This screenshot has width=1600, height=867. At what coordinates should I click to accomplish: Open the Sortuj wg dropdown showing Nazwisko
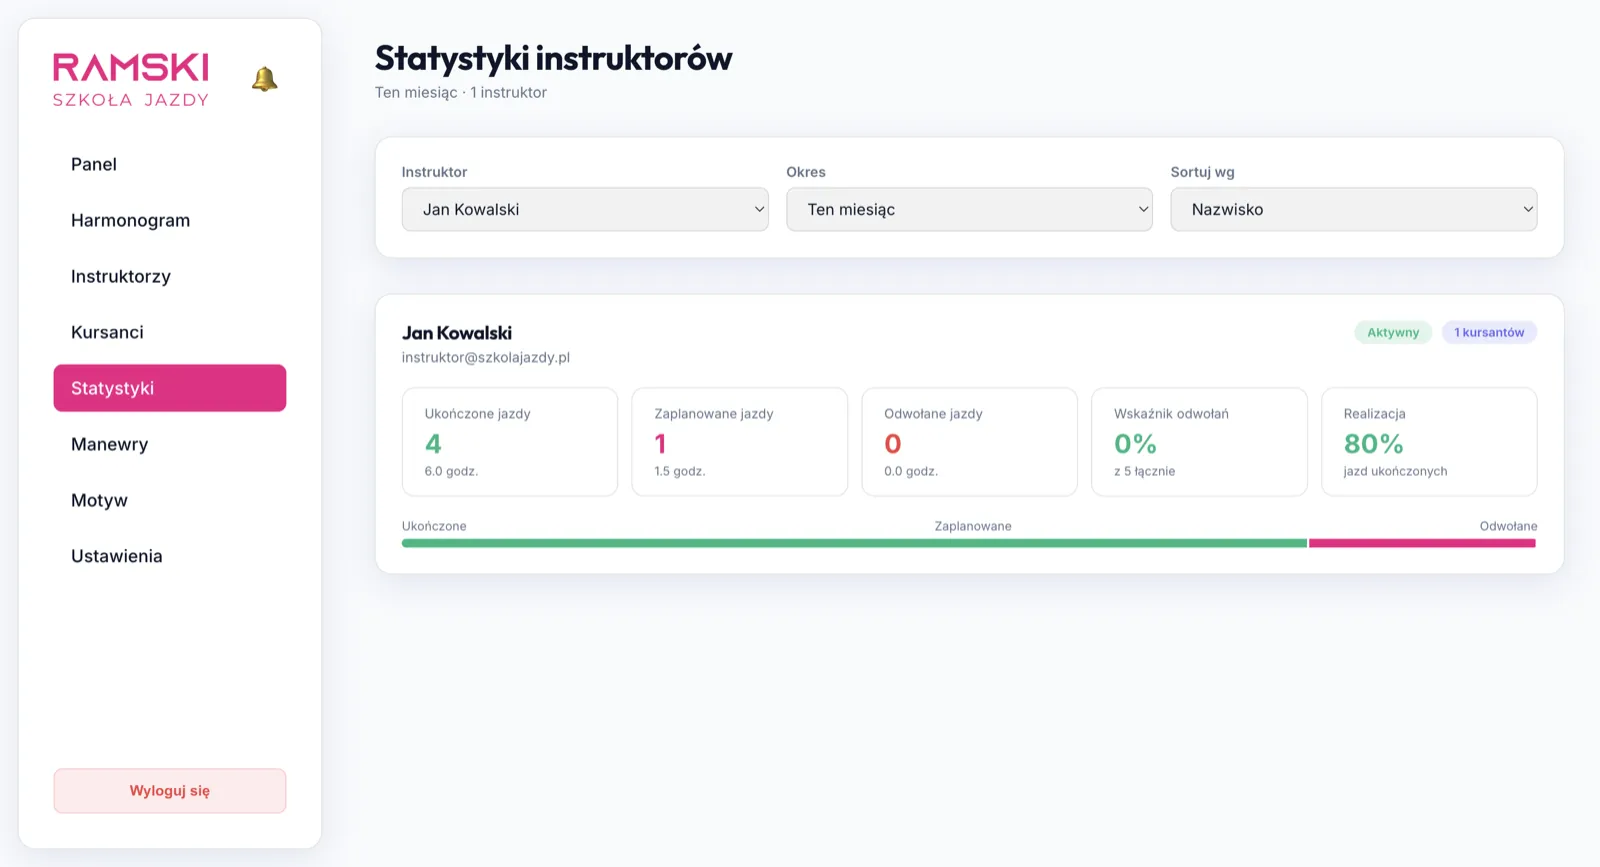pyautogui.click(x=1354, y=209)
